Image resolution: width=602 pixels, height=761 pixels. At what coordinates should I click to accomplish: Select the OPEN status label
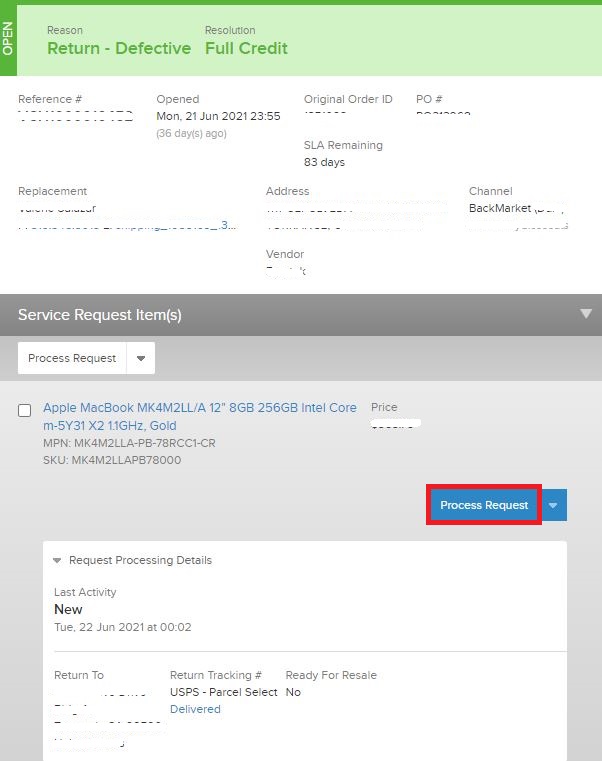(x=8, y=38)
